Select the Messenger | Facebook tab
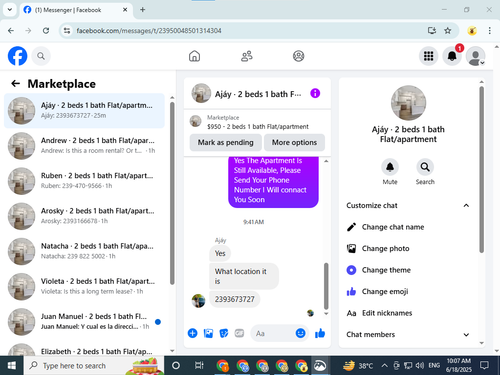Image resolution: width=500 pixels, height=375 pixels. 76,10
